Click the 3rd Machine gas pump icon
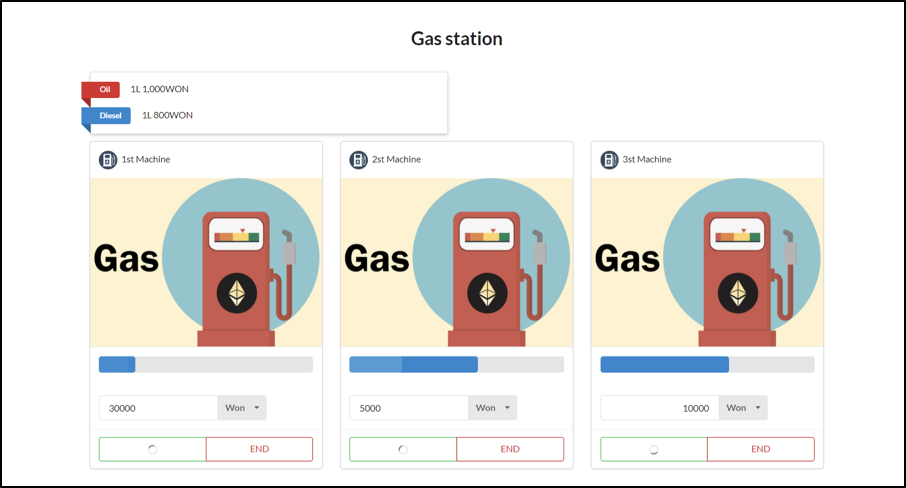This screenshot has width=906, height=488. [609, 159]
